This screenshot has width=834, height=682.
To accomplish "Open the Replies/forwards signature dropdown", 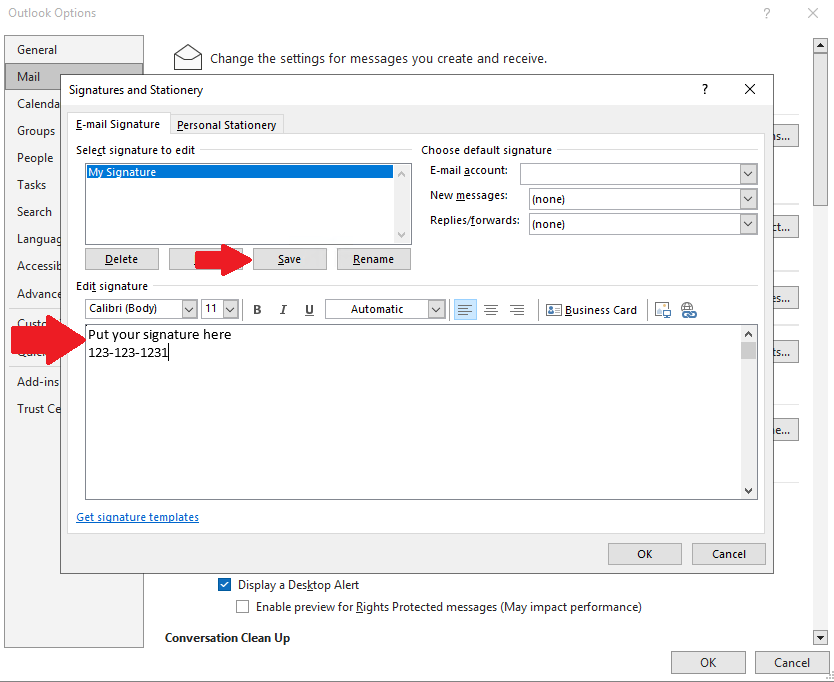I will tap(748, 224).
